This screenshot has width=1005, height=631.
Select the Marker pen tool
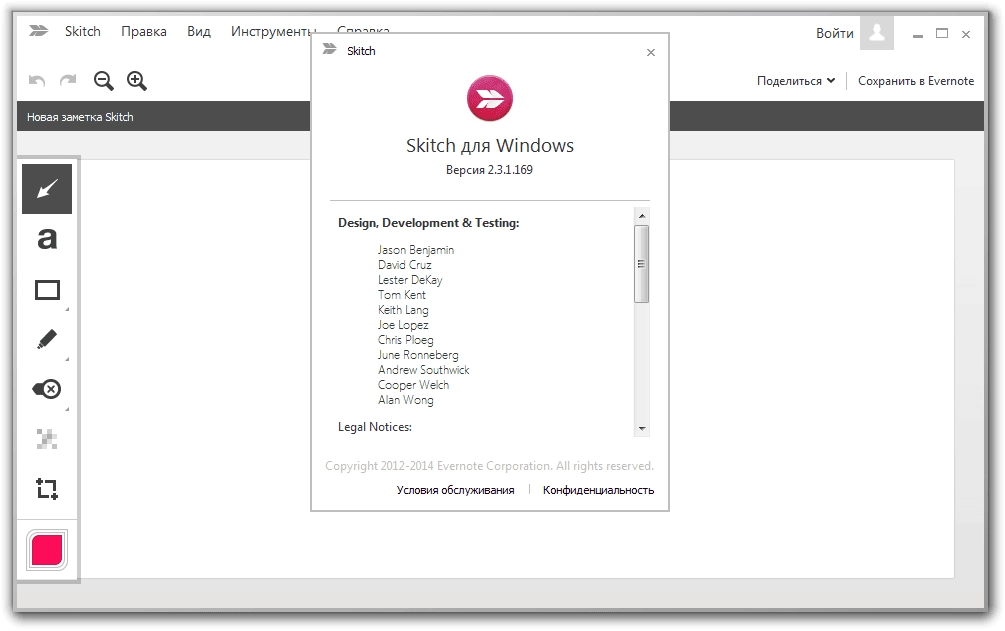pos(47,339)
